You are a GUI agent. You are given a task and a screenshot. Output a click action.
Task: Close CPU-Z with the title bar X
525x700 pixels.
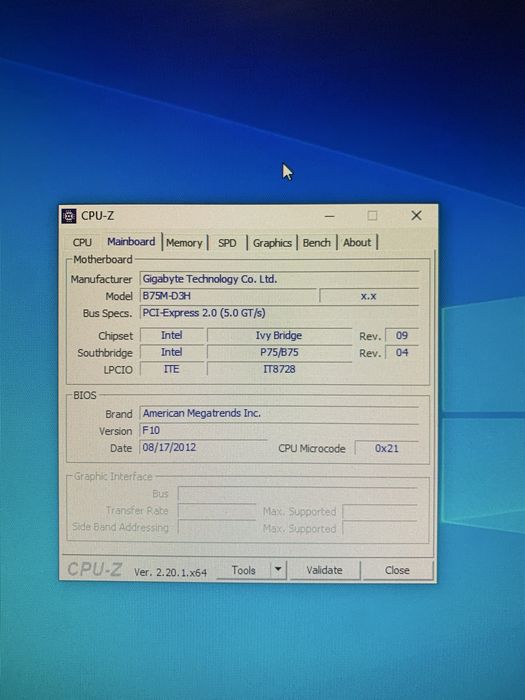pos(416,216)
